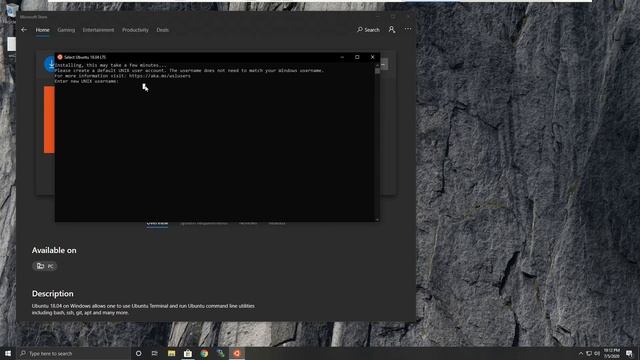The height and width of the screenshot is (360, 640).
Task: Go back in the Microsoft Store
Action: pos(24,30)
